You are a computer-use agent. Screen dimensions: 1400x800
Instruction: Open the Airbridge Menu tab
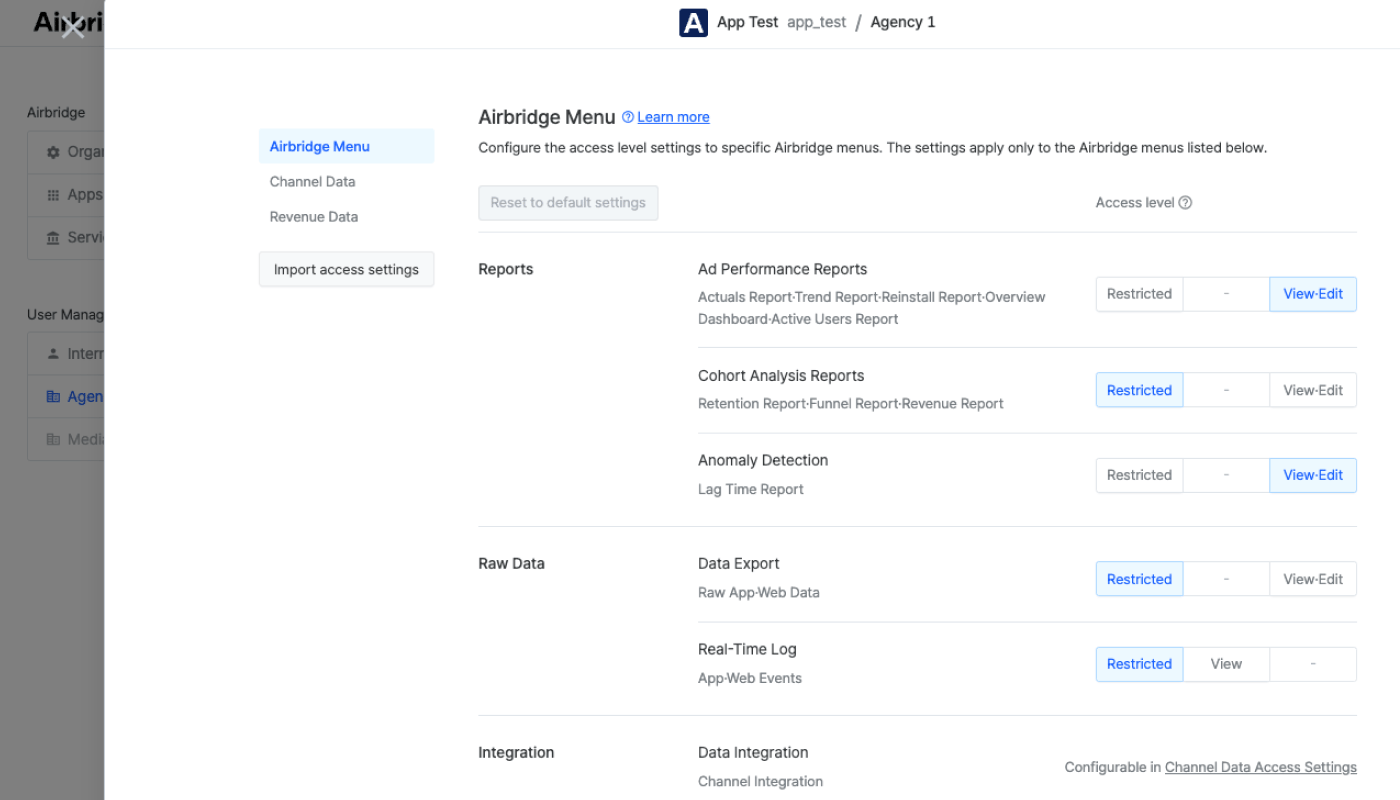coord(346,146)
